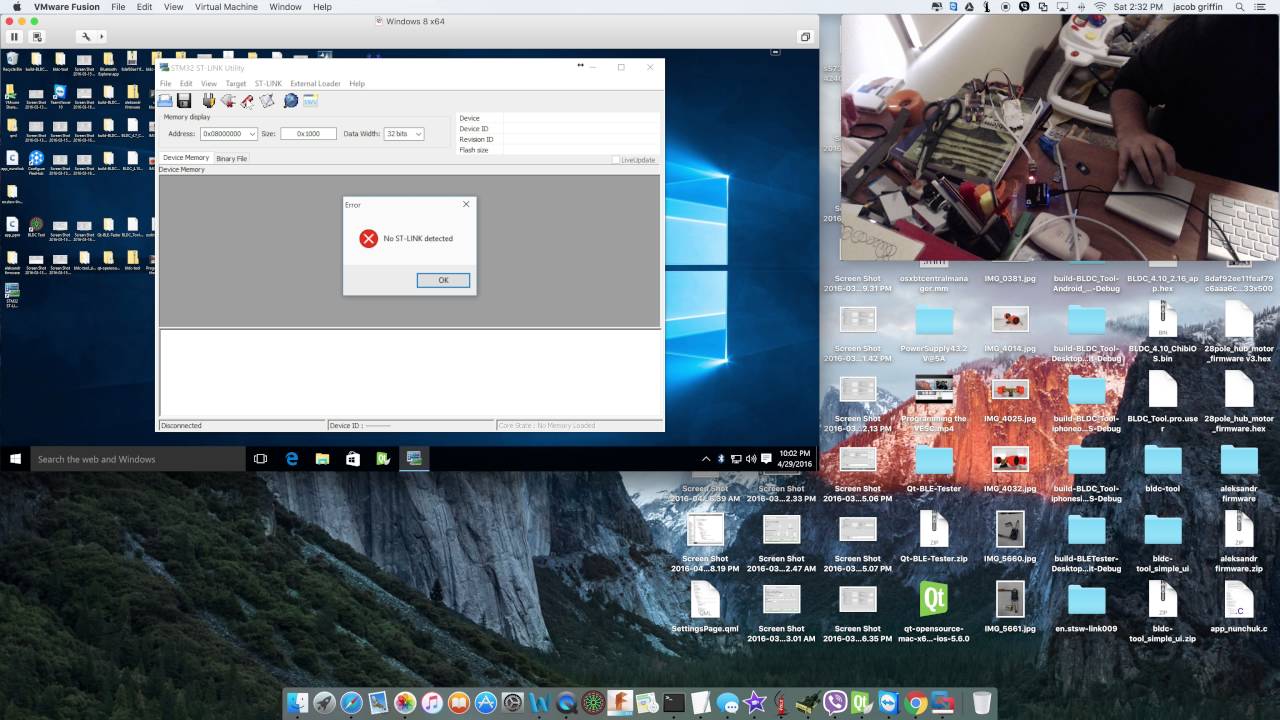Open Task View on Windows taskbar
Screen dimensions: 1280x720
tap(261, 459)
